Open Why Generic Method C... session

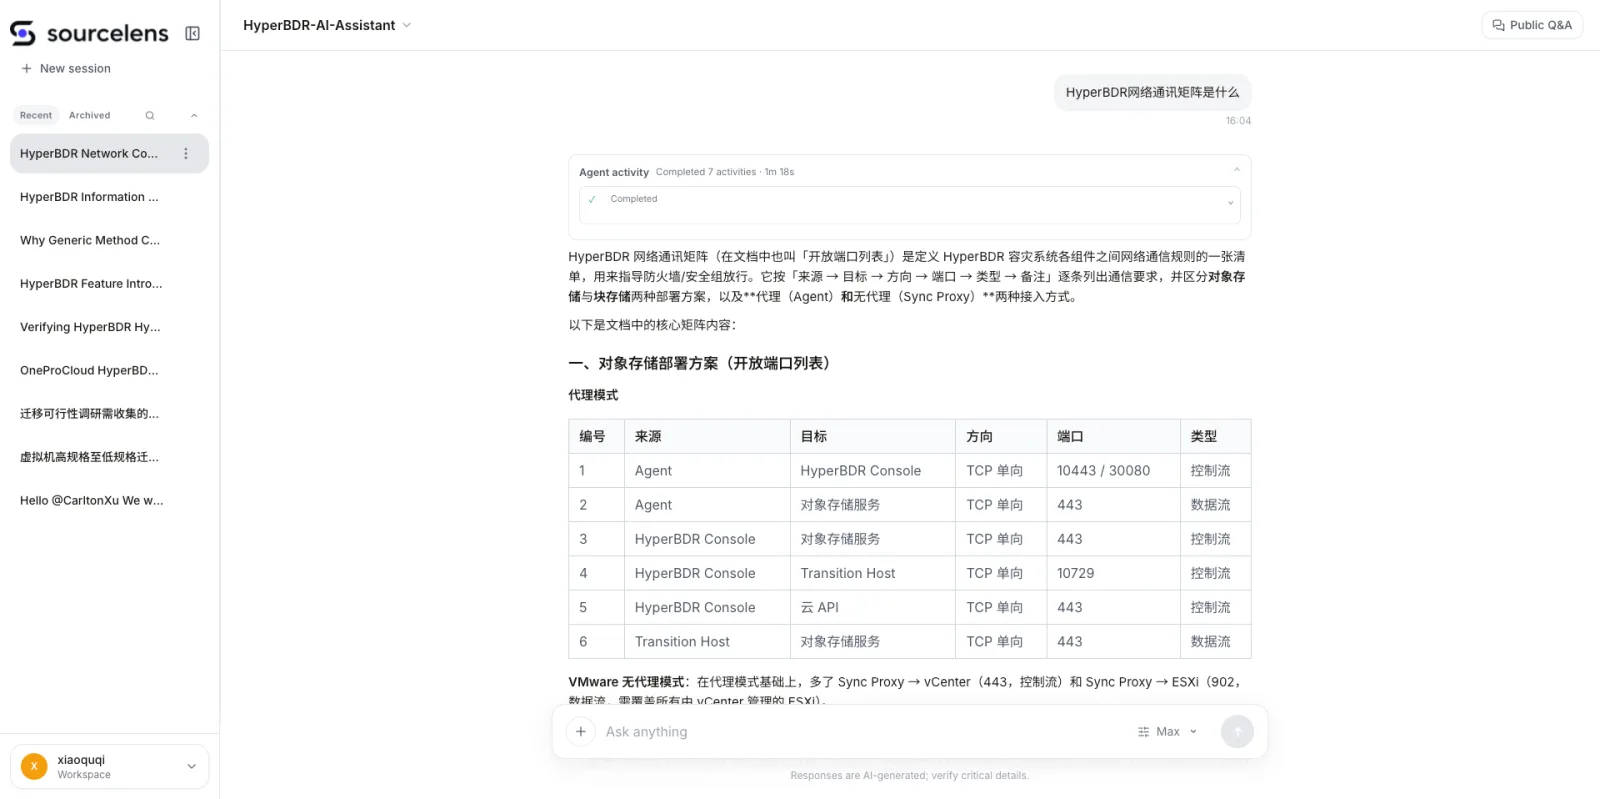pos(109,240)
